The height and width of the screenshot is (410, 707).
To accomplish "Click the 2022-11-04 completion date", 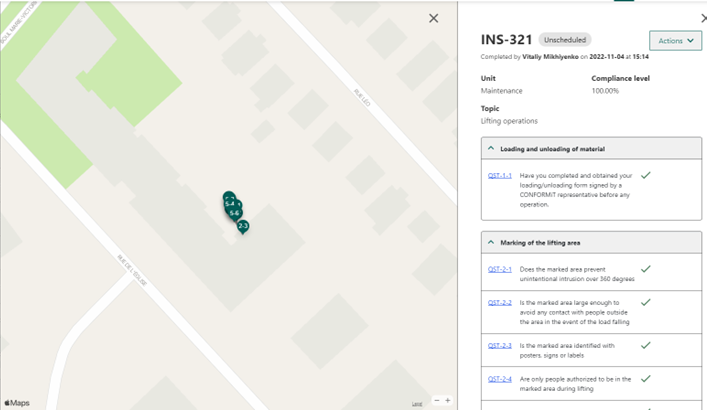I will (606, 57).
